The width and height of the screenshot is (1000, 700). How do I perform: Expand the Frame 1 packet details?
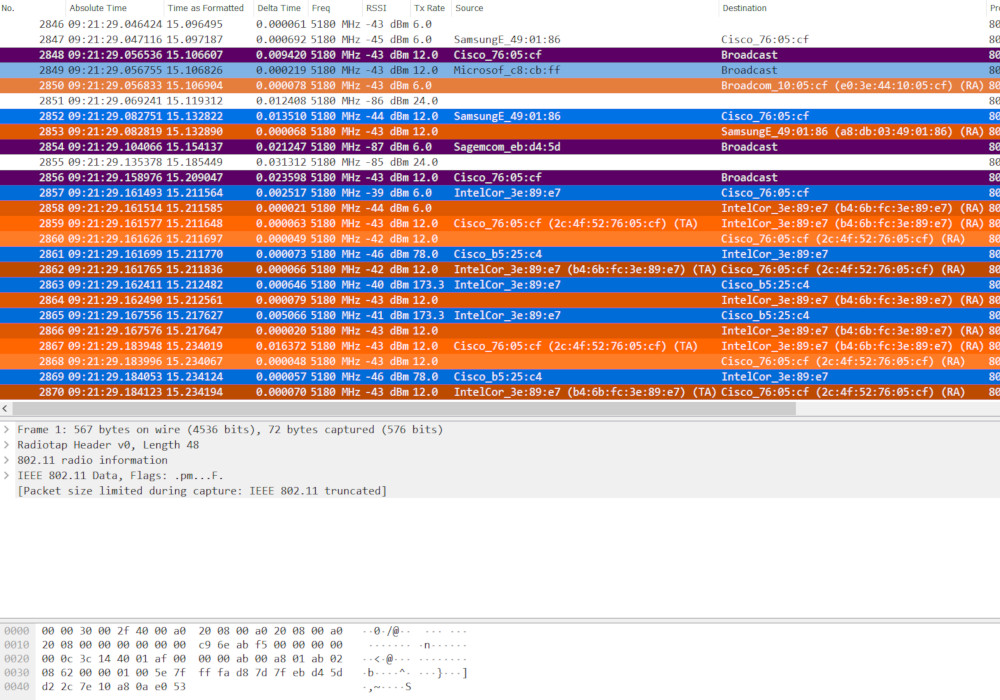pos(7,428)
